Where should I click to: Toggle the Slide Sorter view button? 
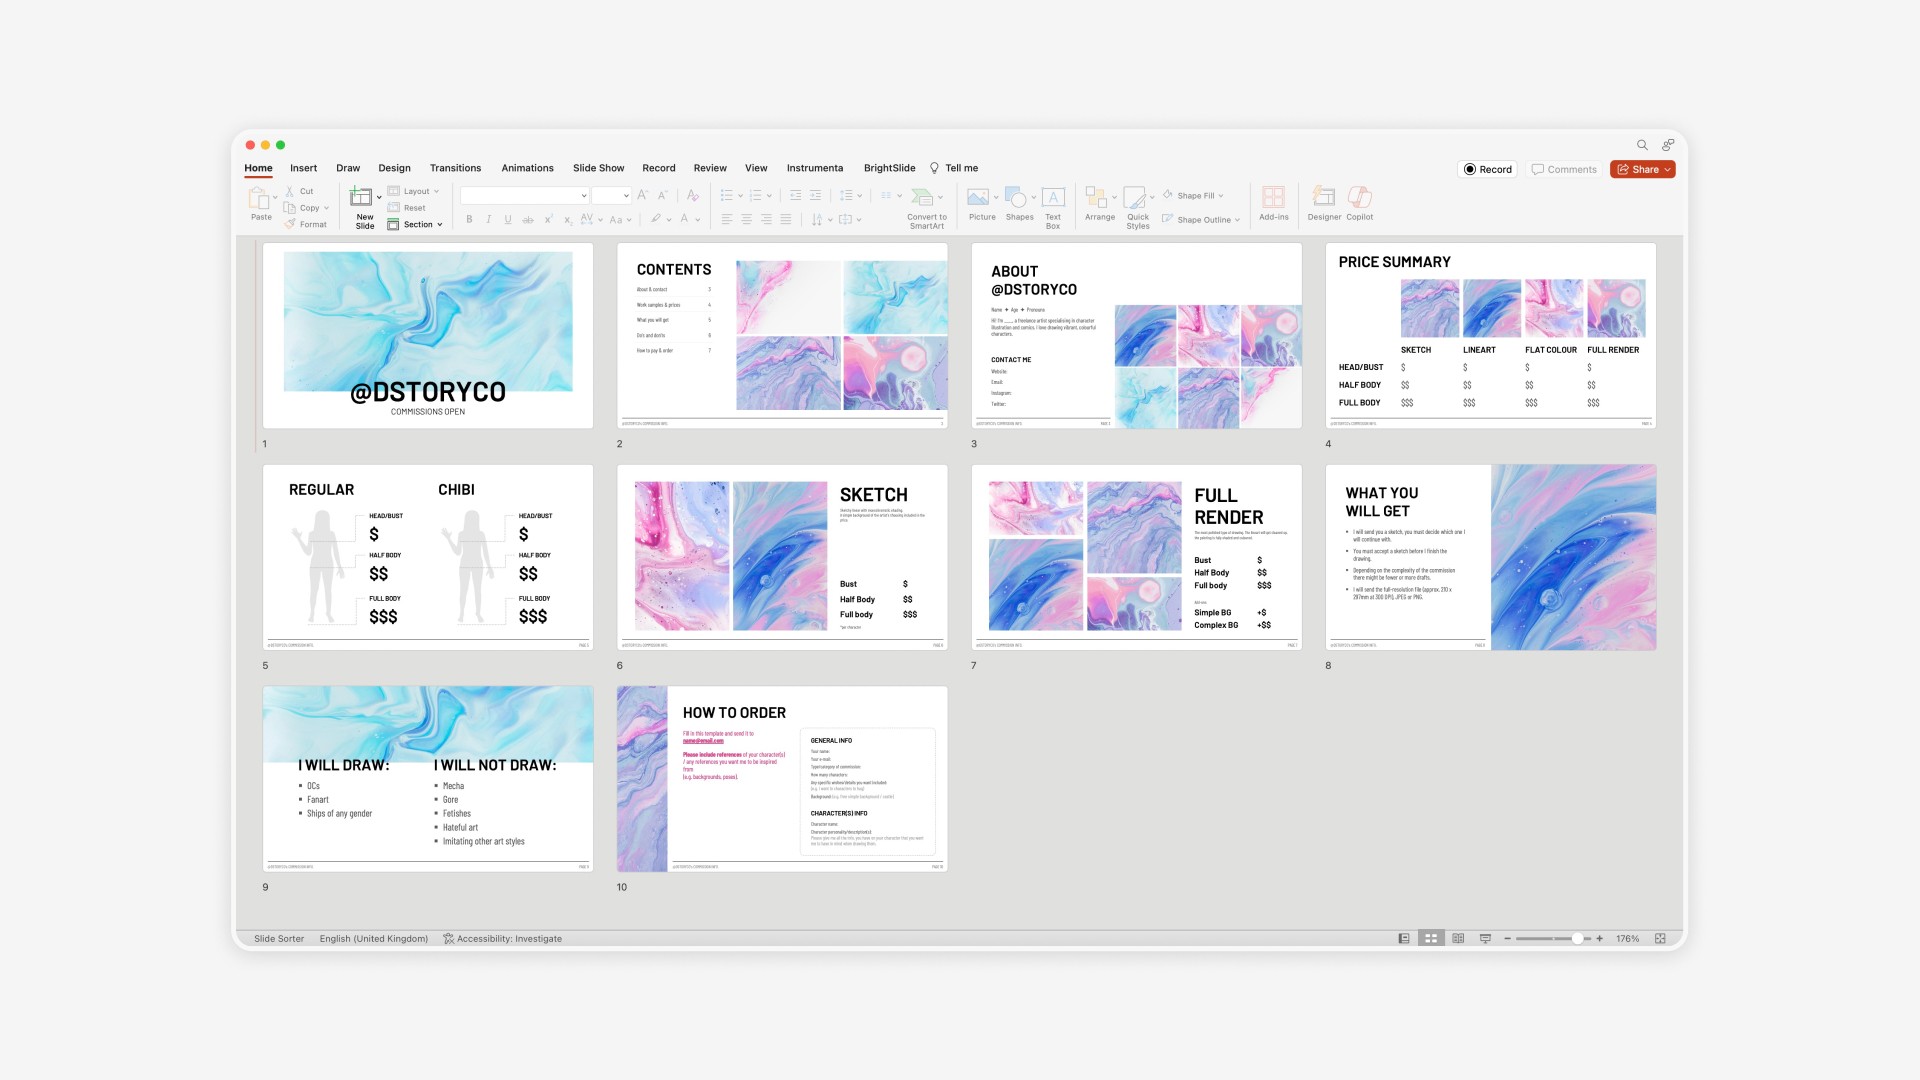[x=1431, y=939]
